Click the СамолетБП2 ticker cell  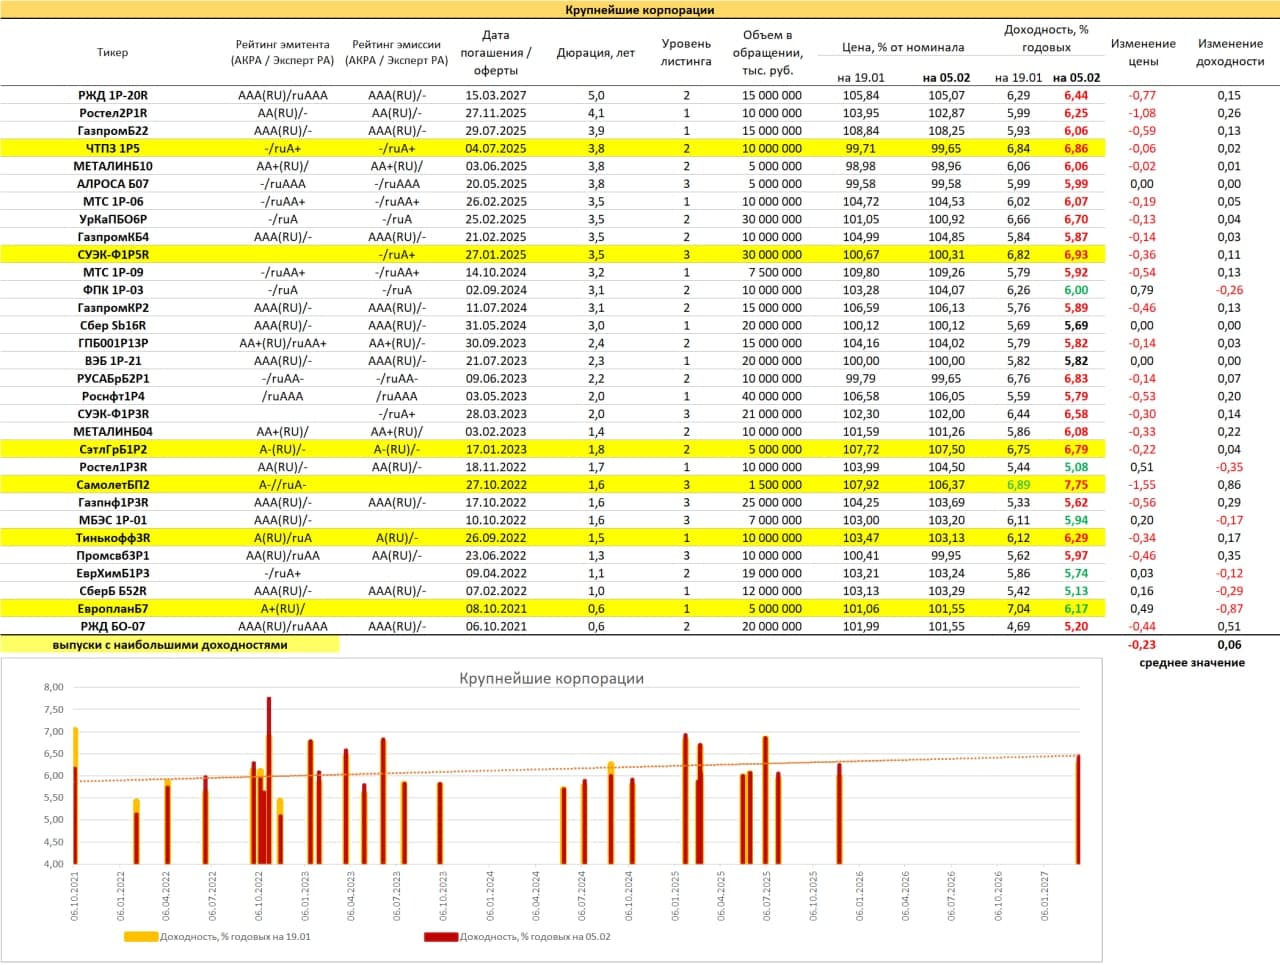click(x=113, y=485)
